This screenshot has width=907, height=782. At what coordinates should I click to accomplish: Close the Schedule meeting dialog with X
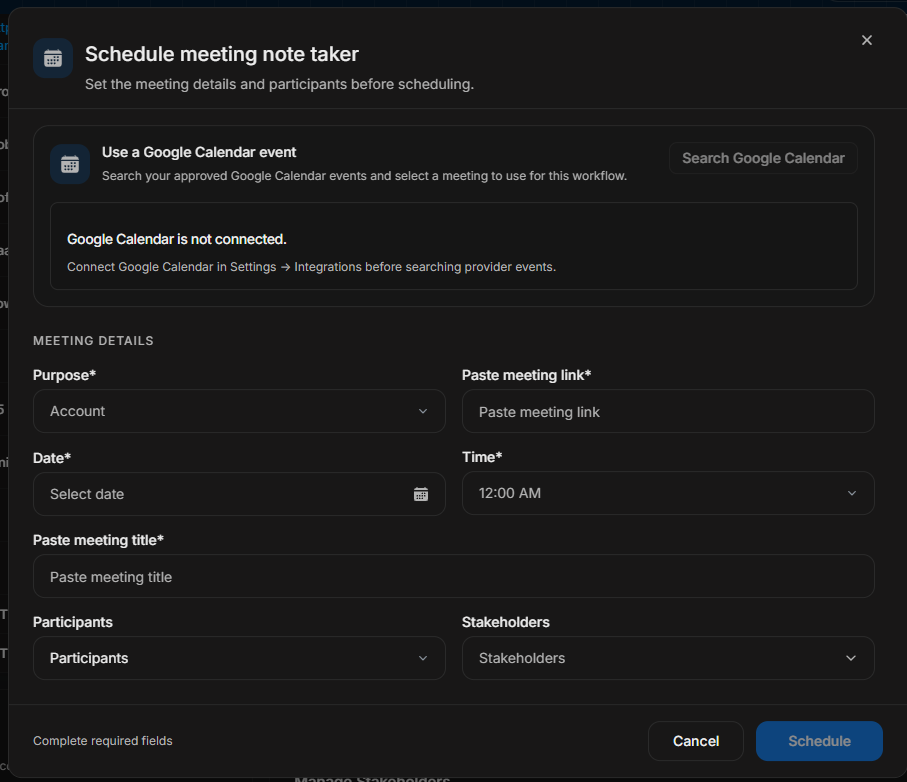[867, 40]
